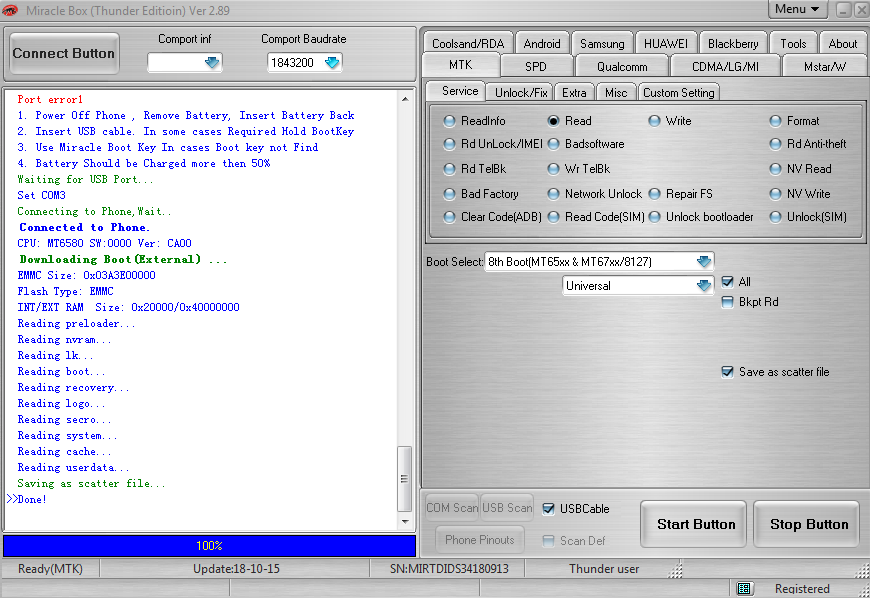Viewport: 870px width, 598px height.
Task: Toggle the All checkbox
Action: point(727,282)
